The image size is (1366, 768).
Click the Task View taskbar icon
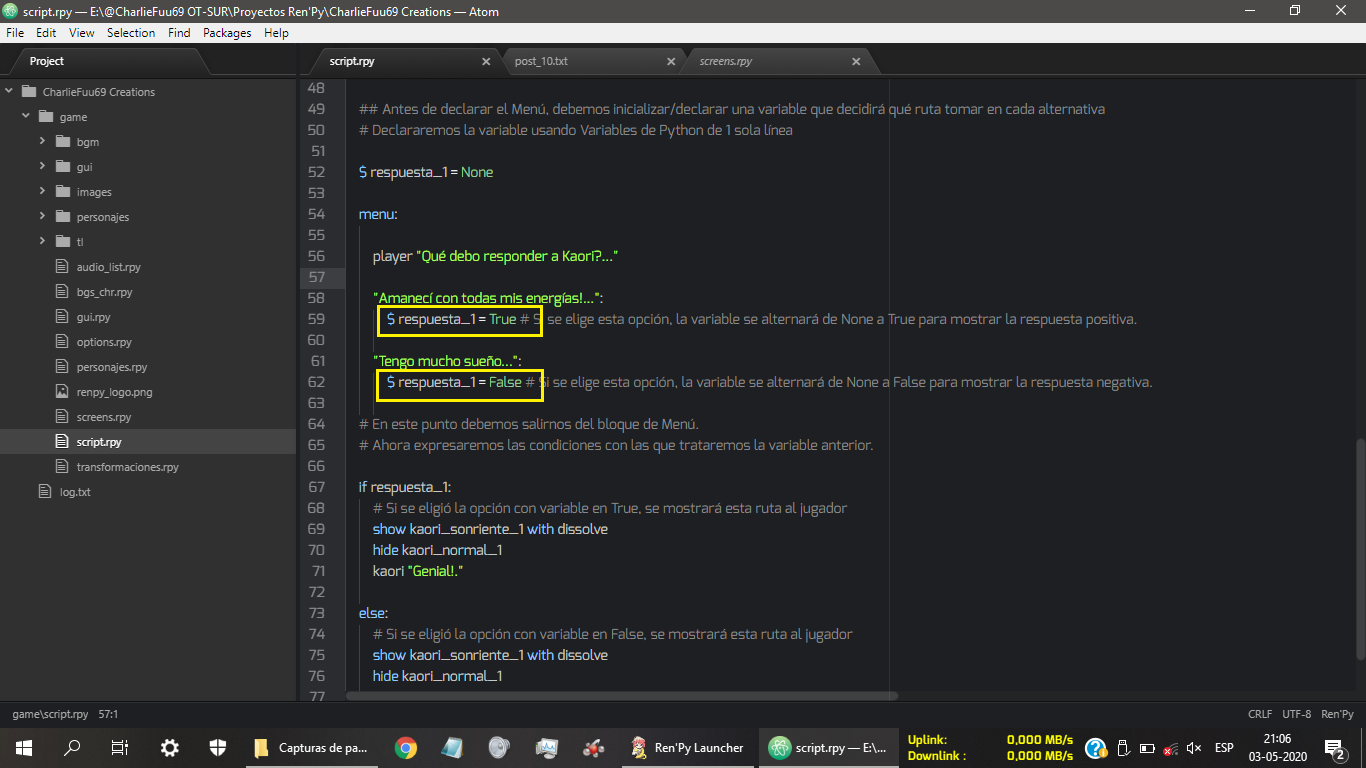pos(120,747)
